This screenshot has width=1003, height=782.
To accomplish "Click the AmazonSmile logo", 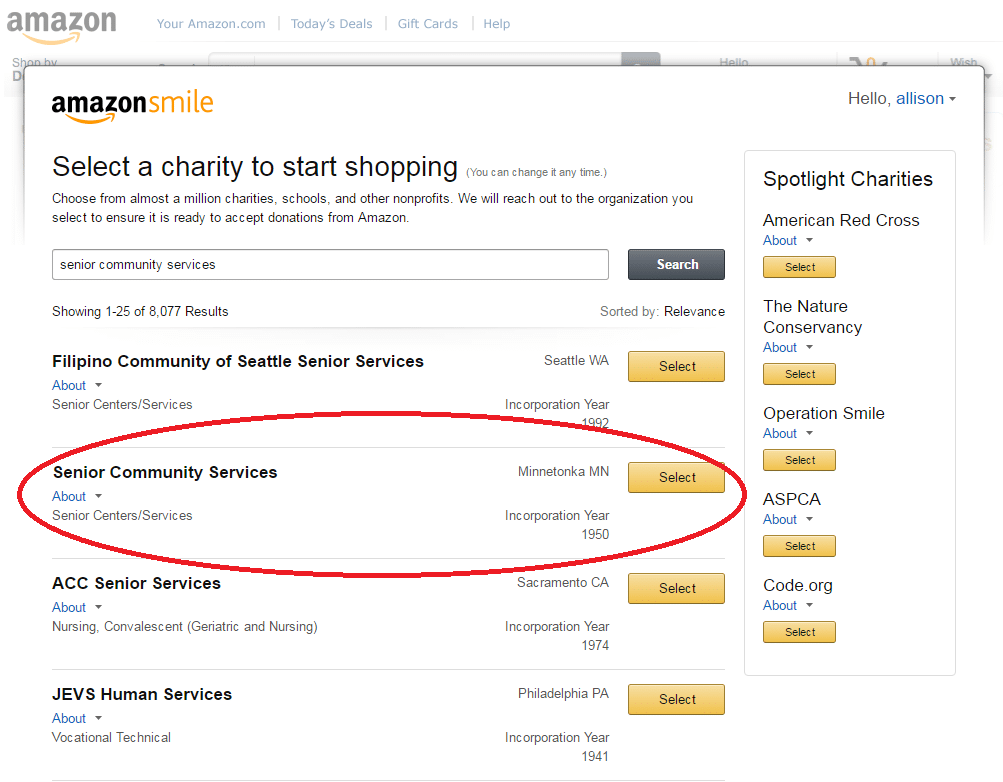I will [x=132, y=105].
